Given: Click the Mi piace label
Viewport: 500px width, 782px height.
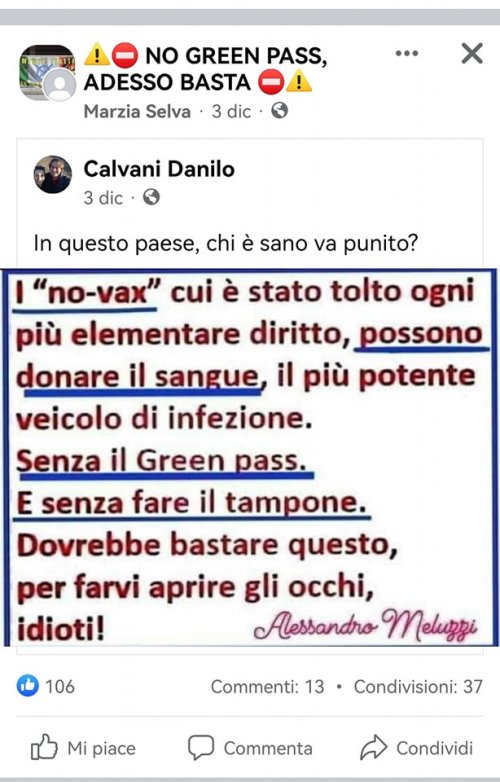Looking at the screenshot, I should pos(102,748).
